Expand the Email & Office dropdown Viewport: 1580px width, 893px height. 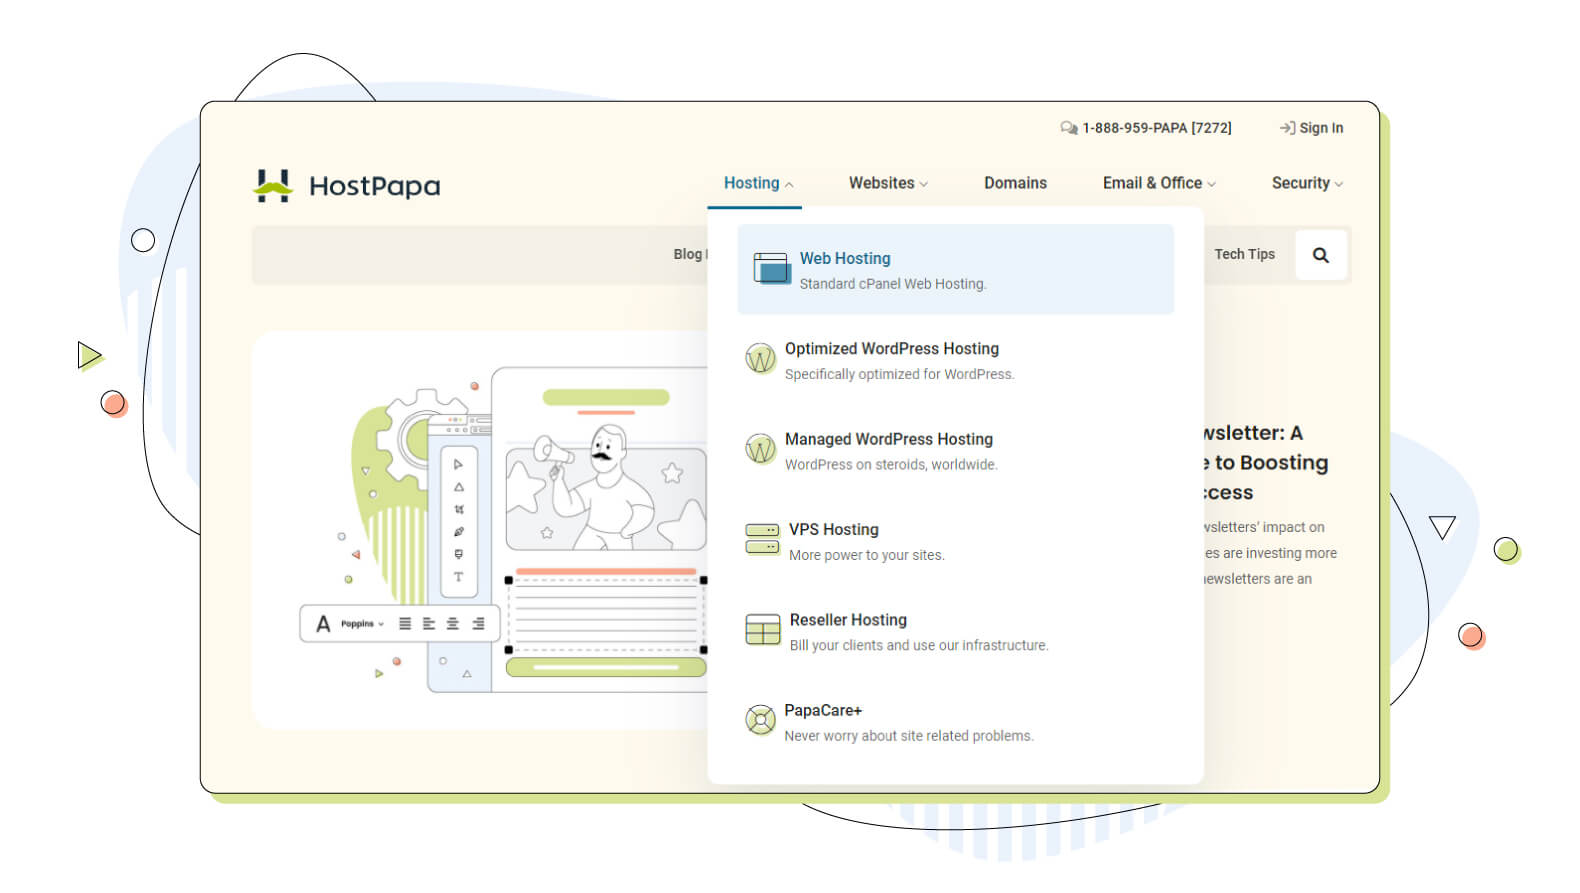pyautogui.click(x=1159, y=183)
